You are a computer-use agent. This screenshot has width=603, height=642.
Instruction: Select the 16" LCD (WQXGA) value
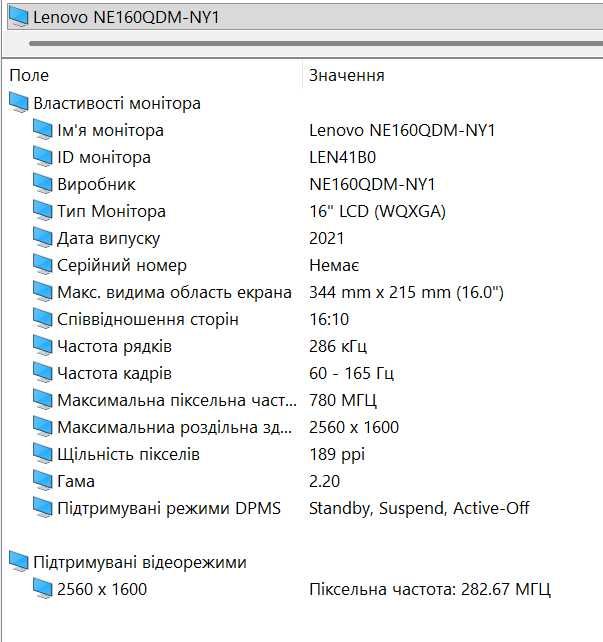pos(377,211)
